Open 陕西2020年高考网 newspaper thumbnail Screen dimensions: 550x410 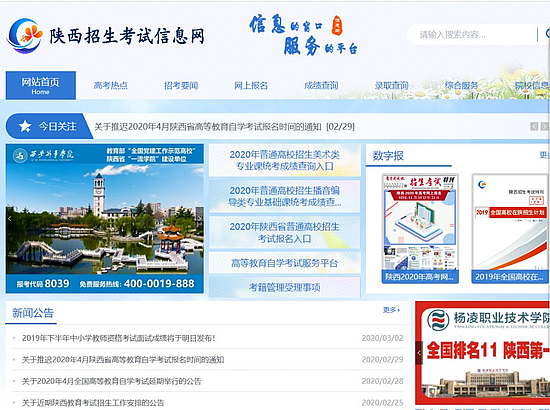[x=420, y=228]
